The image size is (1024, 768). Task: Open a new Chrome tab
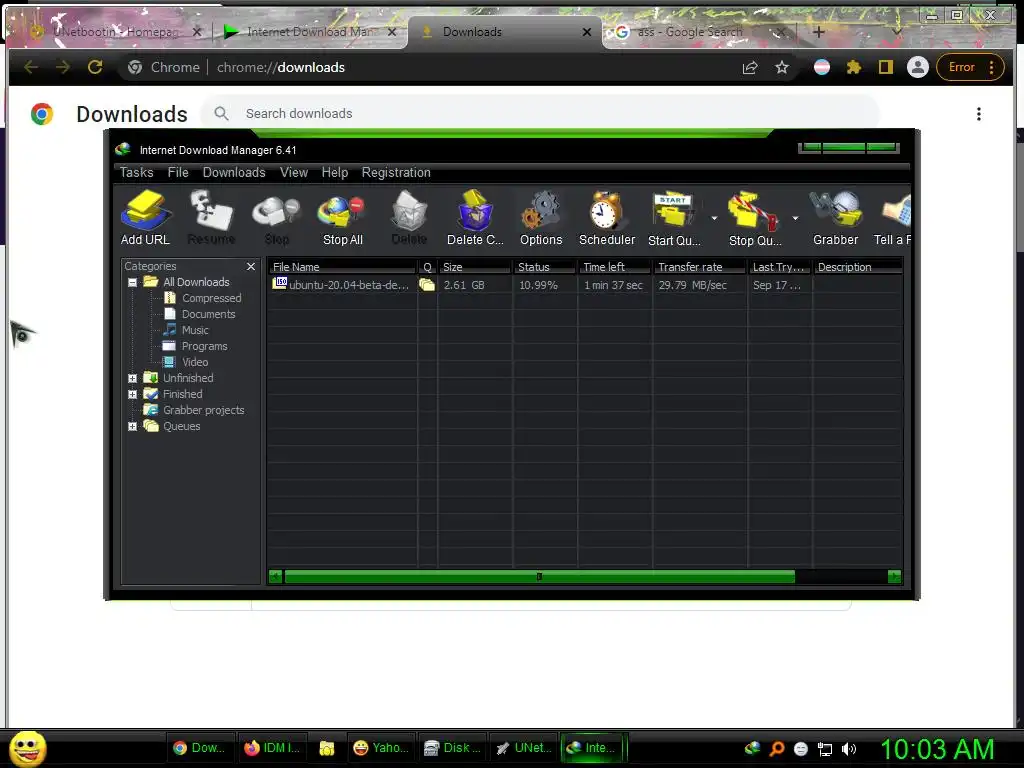click(x=818, y=31)
